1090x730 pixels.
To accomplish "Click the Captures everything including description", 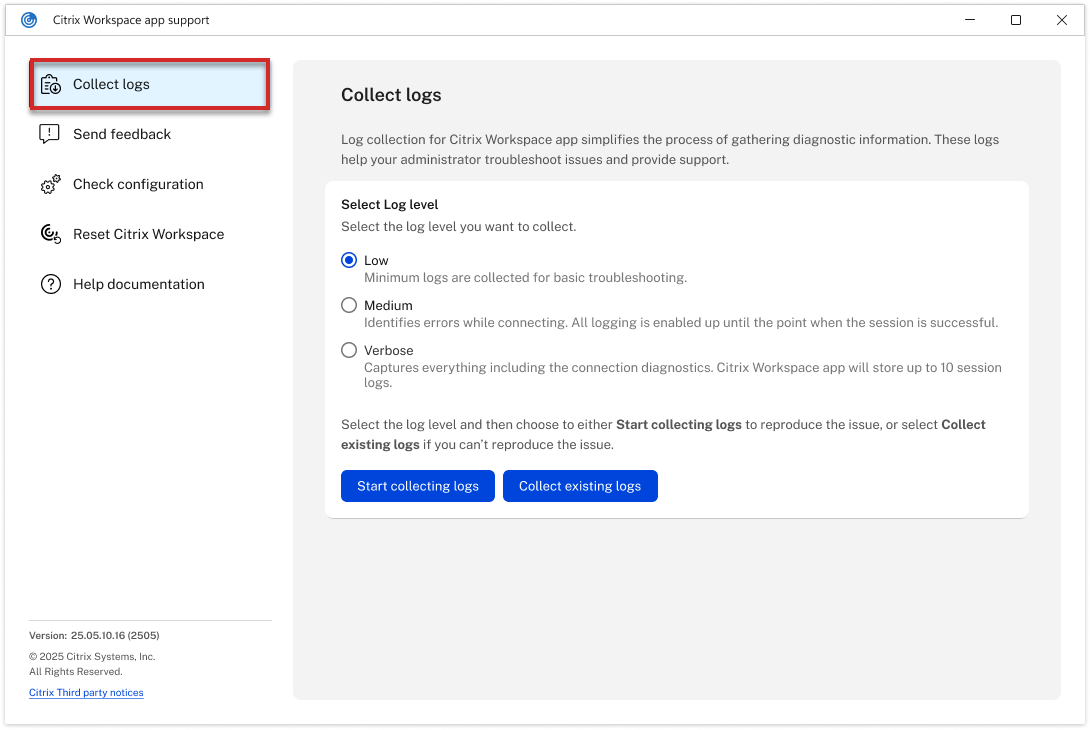I will [683, 375].
